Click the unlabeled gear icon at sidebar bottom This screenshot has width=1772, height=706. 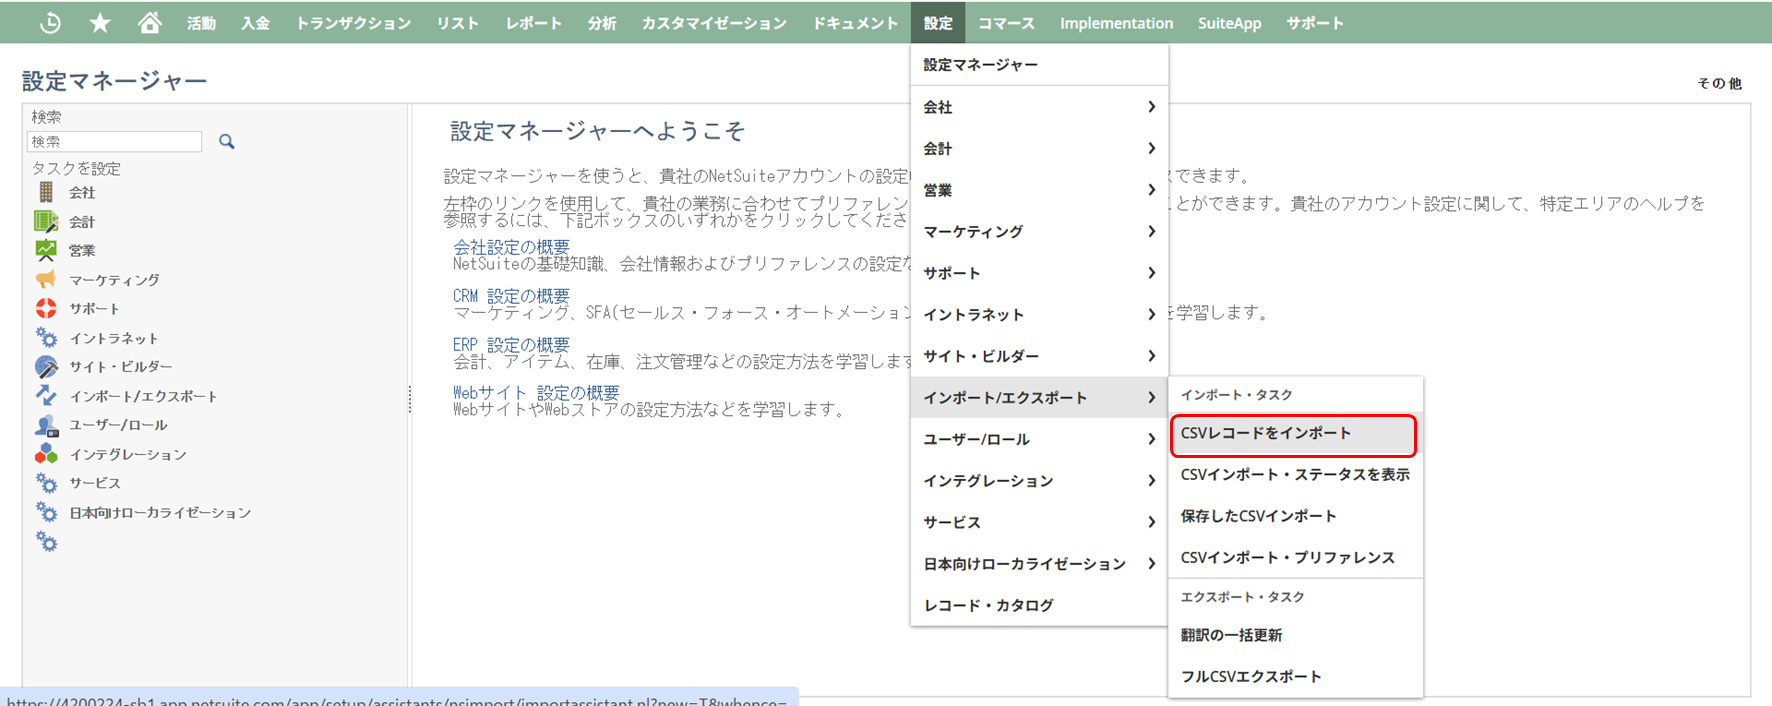[x=46, y=541]
